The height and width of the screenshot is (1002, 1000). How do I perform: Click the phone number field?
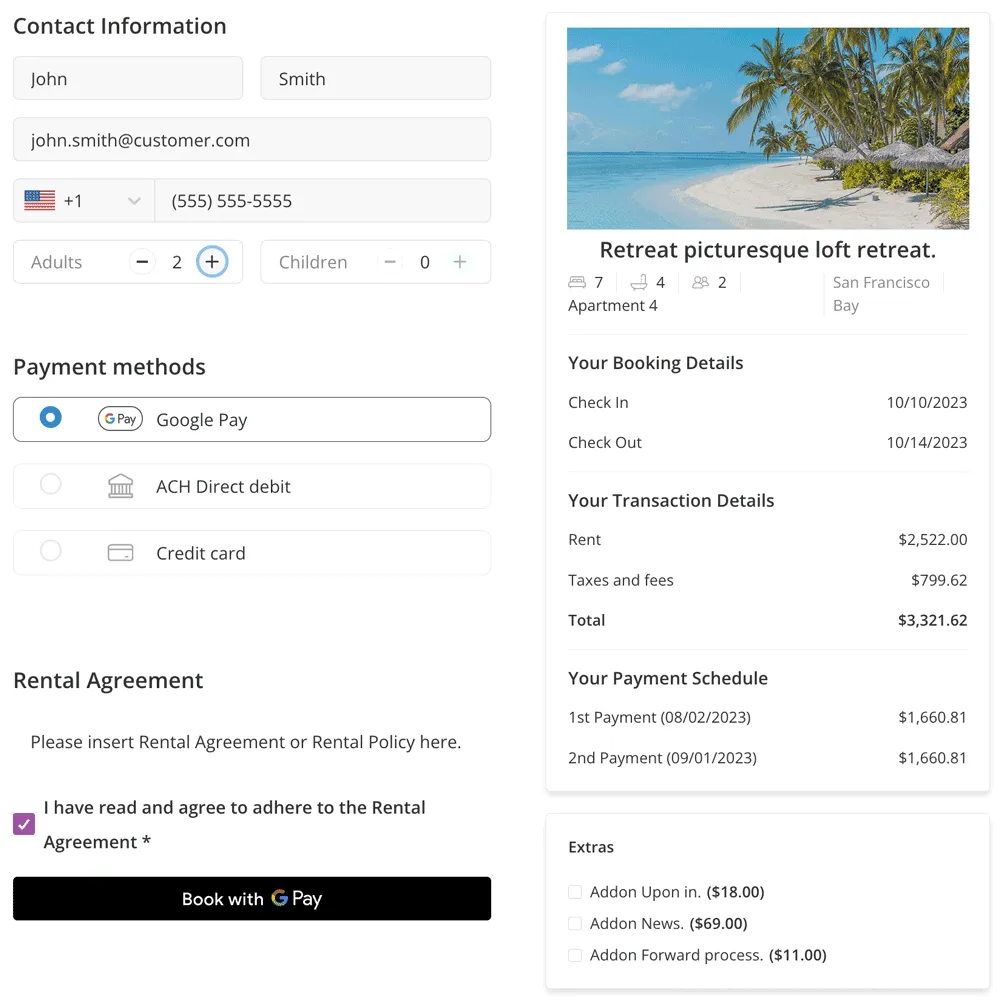coord(322,201)
